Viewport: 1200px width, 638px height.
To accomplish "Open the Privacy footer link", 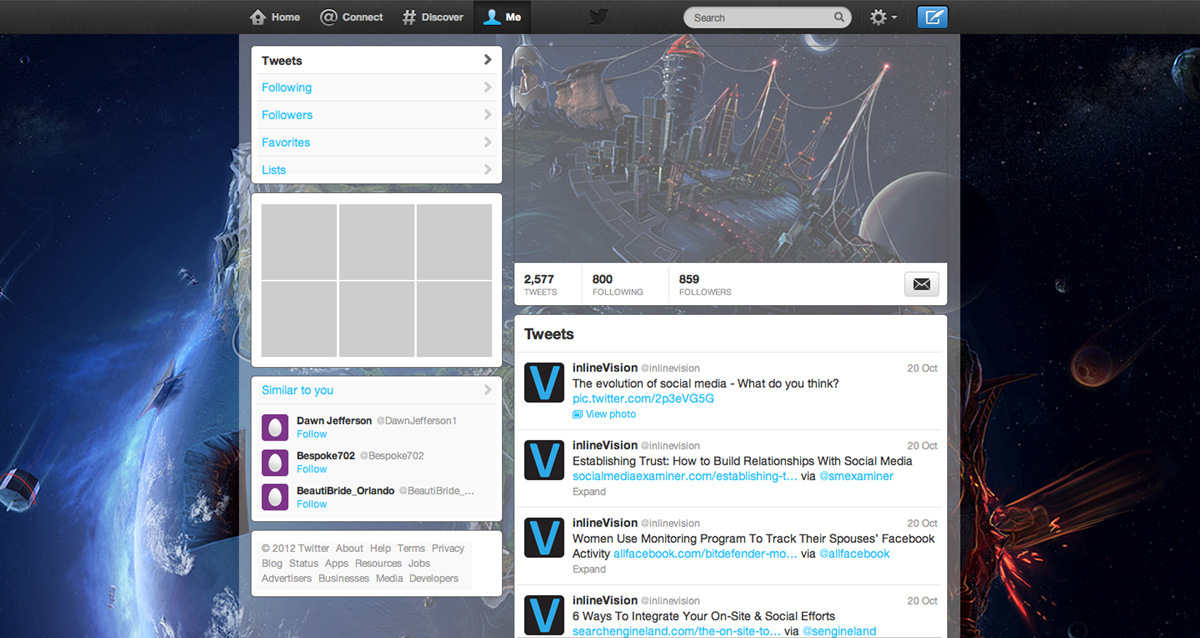I will coord(448,548).
